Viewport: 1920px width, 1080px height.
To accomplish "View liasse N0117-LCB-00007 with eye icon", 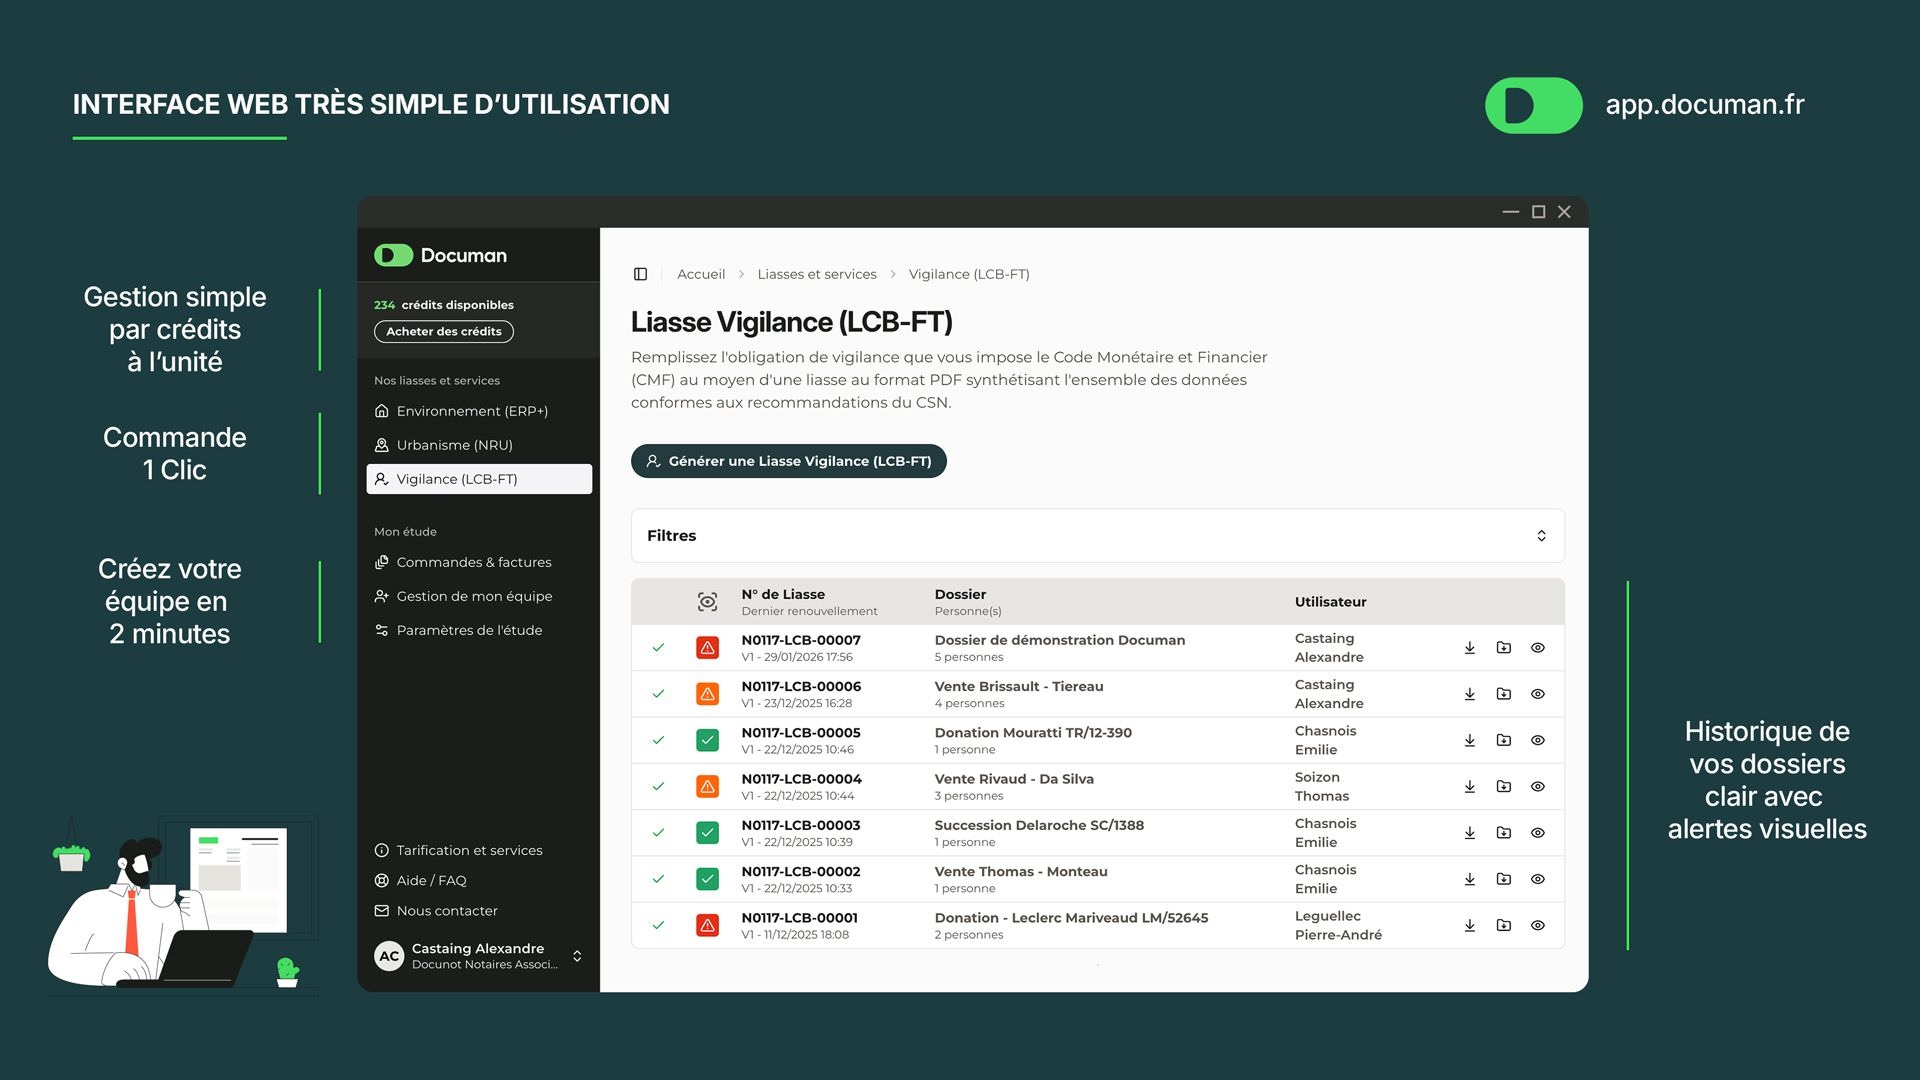I will 1538,648.
